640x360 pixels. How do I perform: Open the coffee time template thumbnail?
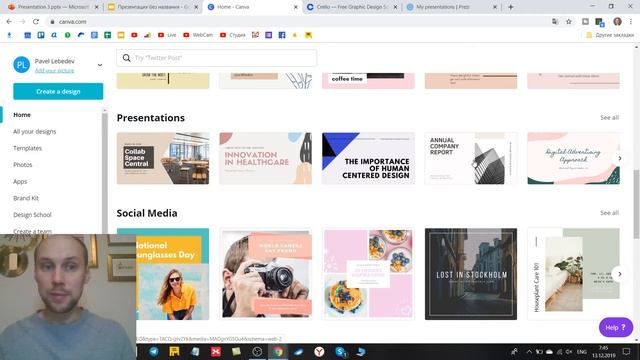tap(368, 81)
